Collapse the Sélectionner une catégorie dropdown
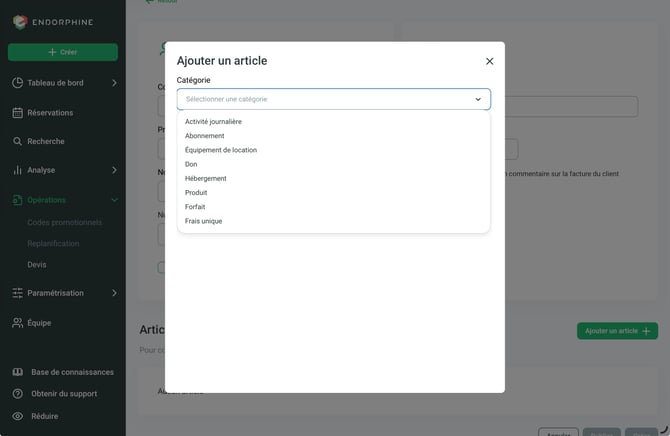 click(x=478, y=99)
